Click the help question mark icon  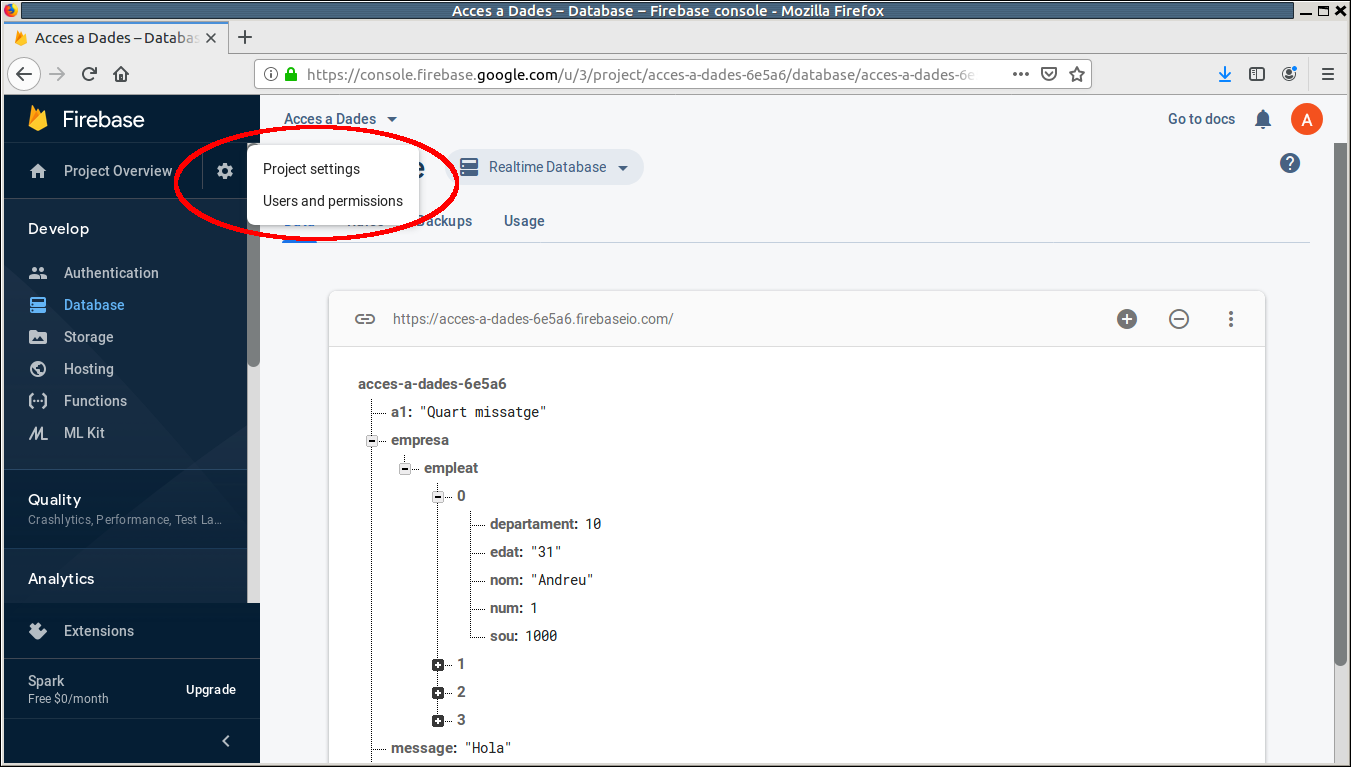coord(1290,163)
